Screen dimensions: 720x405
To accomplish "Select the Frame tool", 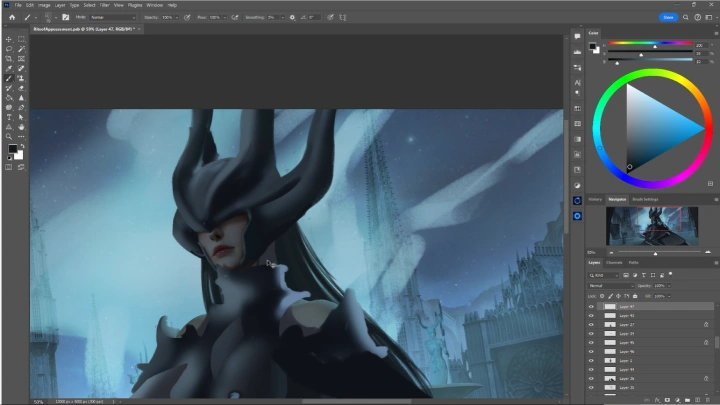I will click(x=21, y=59).
